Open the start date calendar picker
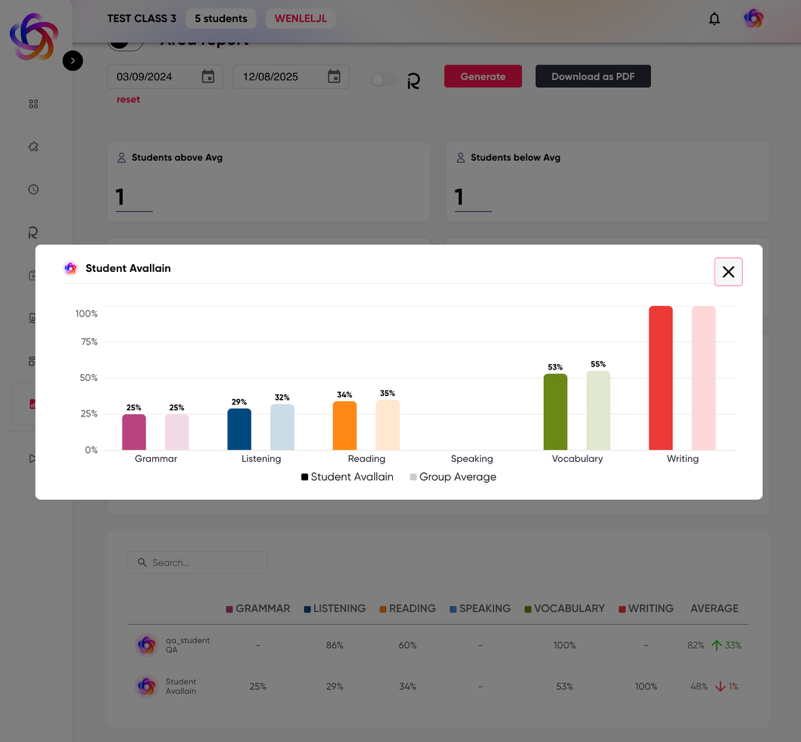This screenshot has height=742, width=801. tap(208, 77)
